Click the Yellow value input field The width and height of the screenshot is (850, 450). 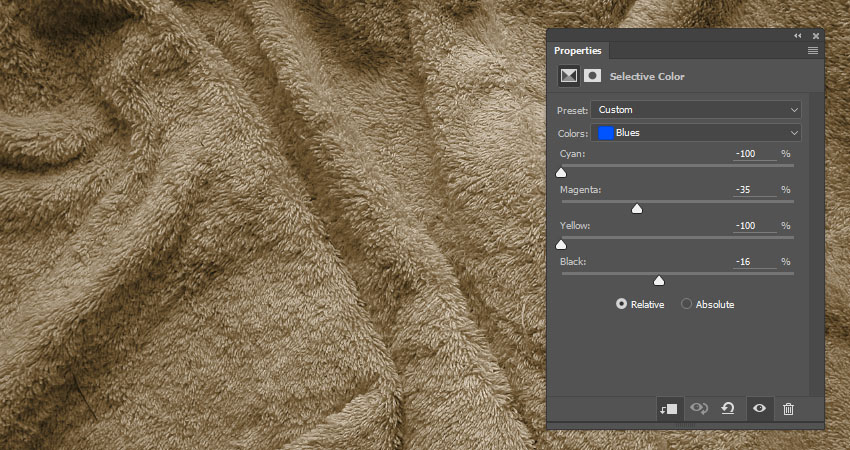point(755,226)
